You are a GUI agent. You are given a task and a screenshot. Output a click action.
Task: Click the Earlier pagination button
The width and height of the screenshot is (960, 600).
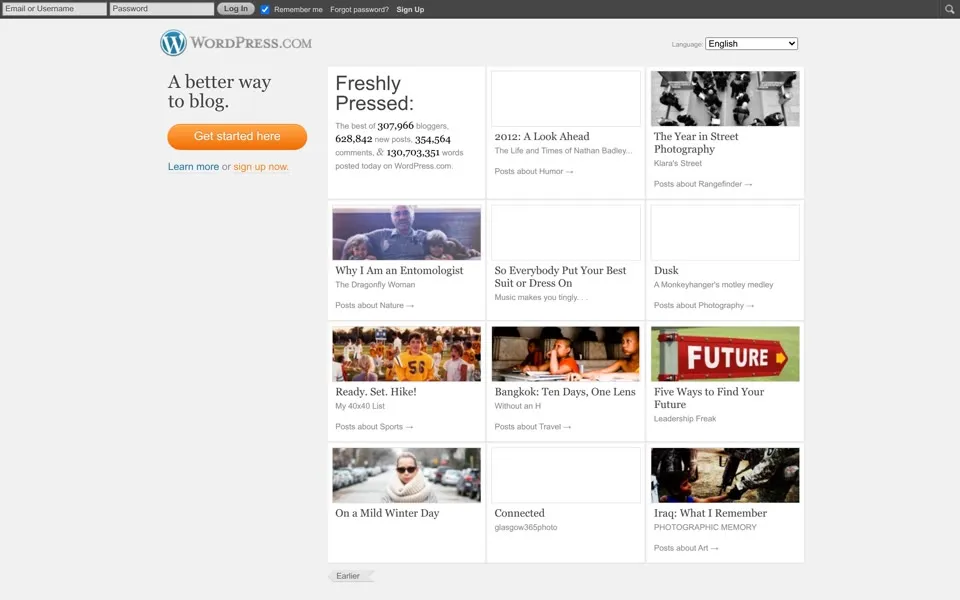point(351,576)
